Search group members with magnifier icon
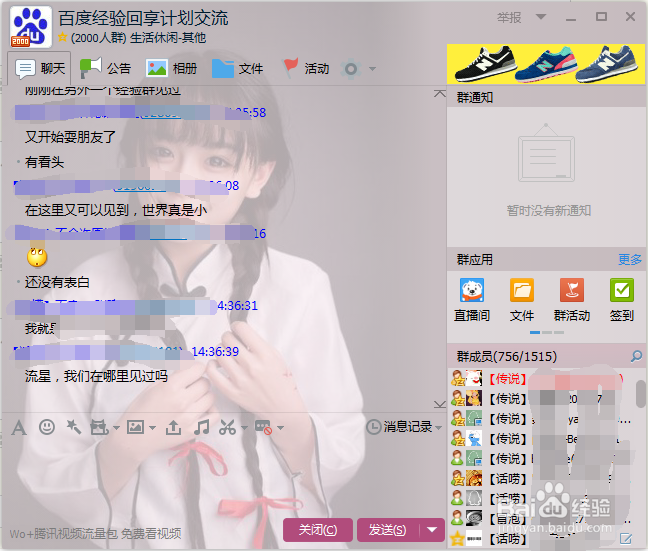The image size is (648, 551). point(636,356)
